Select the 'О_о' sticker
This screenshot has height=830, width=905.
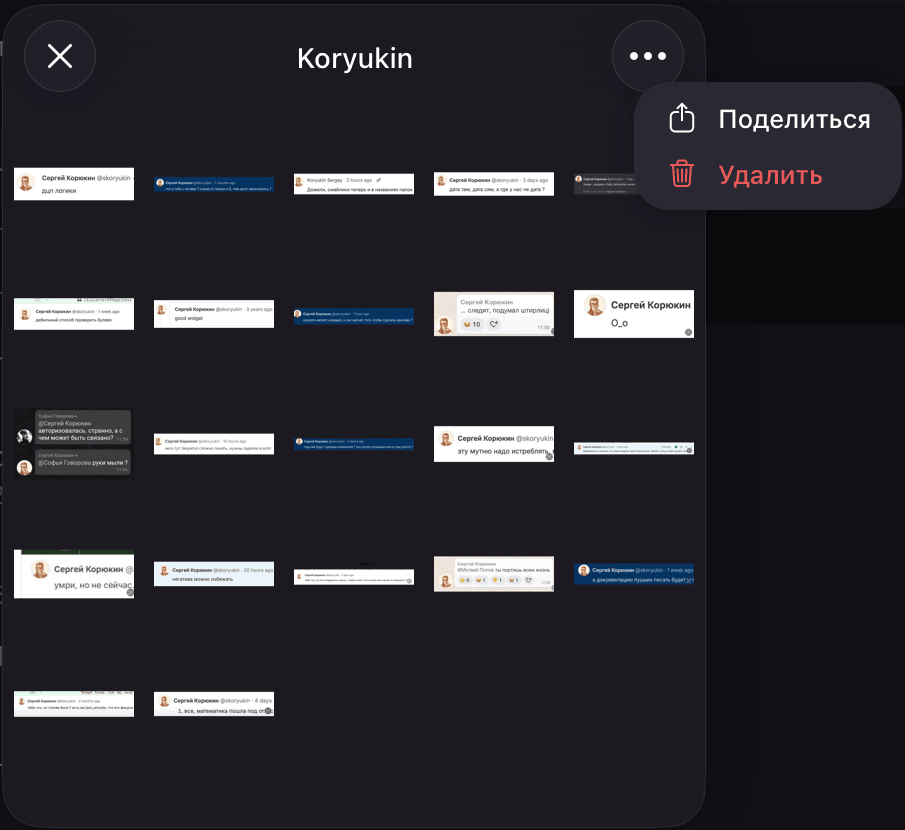coord(634,314)
